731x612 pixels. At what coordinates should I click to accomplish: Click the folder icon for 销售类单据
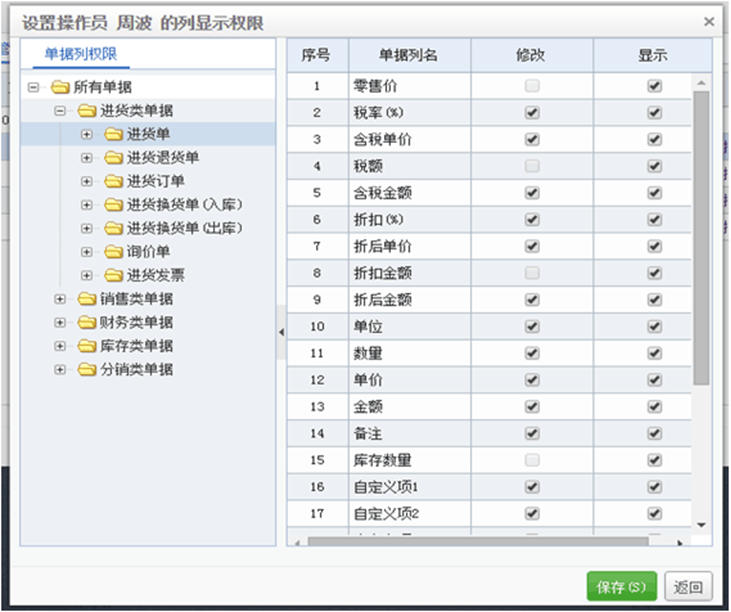(x=87, y=299)
